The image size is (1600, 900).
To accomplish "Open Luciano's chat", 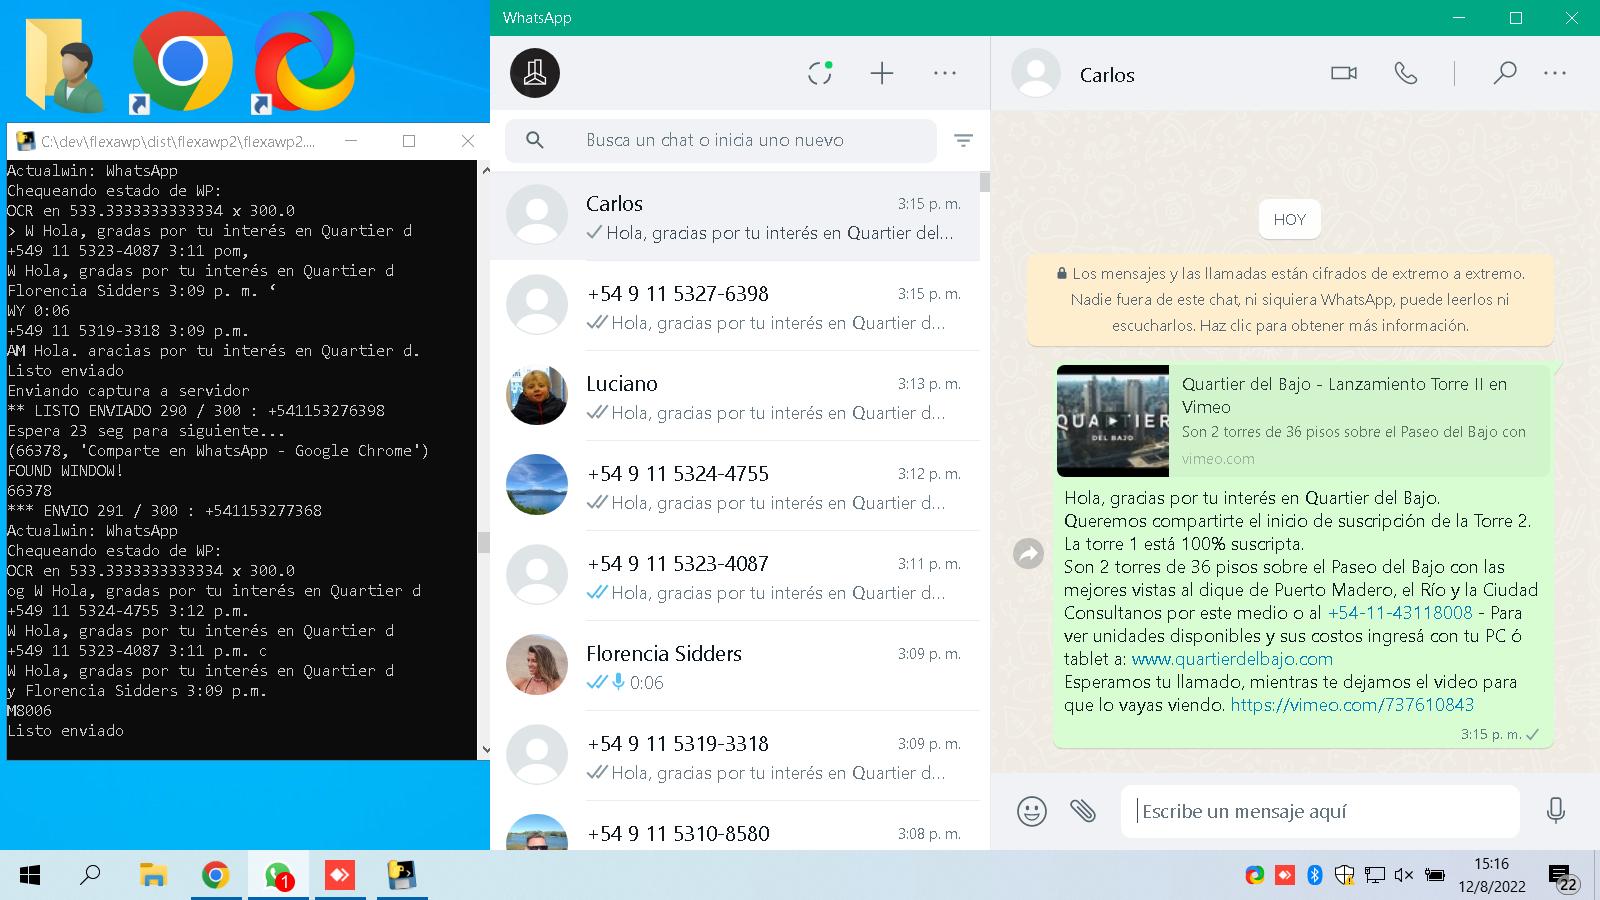I will 735,397.
